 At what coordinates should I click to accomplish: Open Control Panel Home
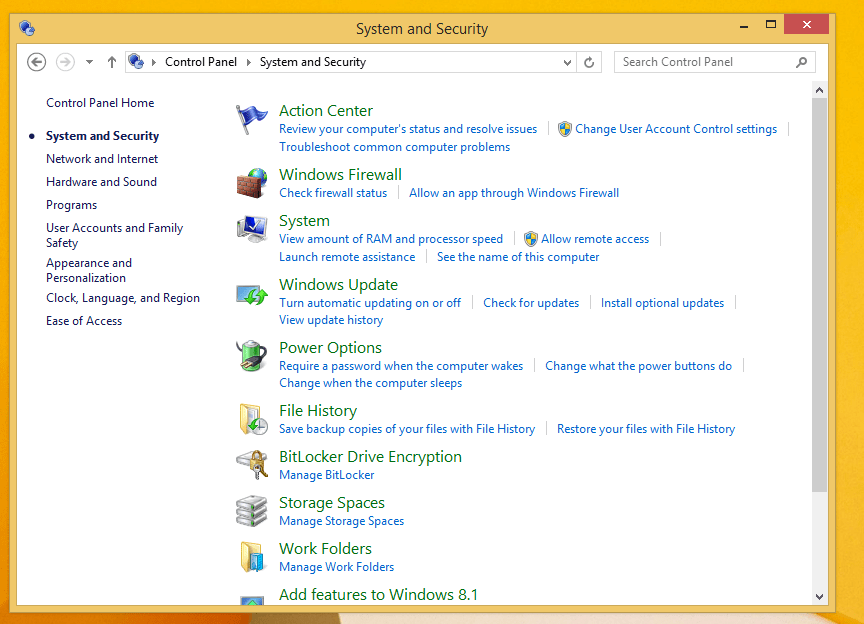[100, 103]
